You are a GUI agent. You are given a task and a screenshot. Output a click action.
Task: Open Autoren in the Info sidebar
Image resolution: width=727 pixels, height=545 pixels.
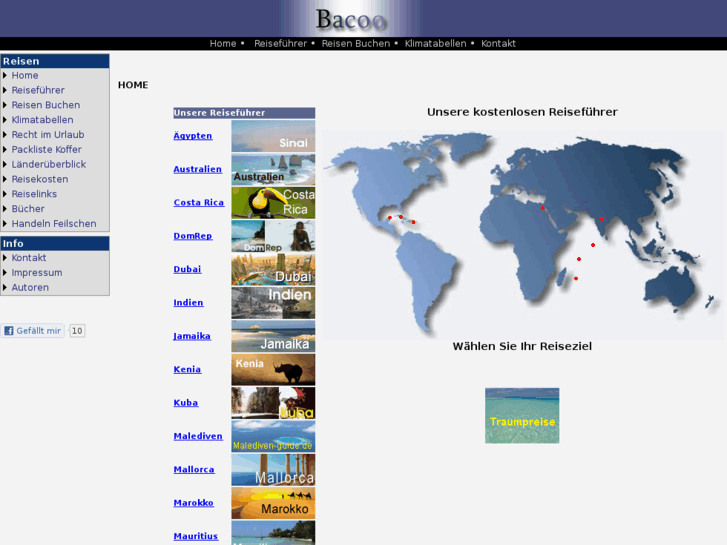(x=30, y=288)
